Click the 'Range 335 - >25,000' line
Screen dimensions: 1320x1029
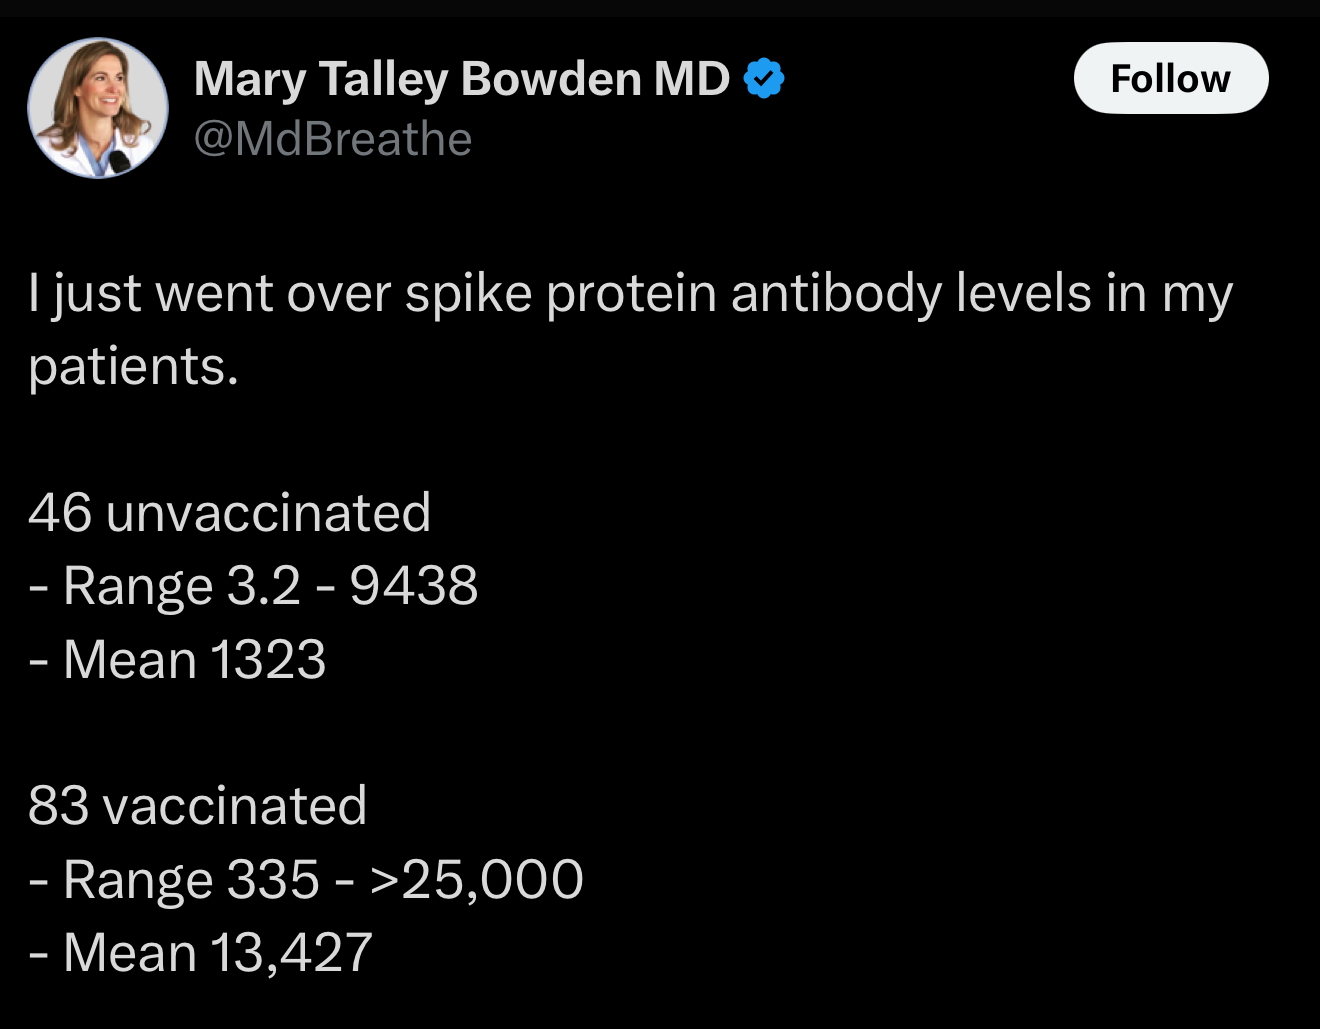point(306,880)
